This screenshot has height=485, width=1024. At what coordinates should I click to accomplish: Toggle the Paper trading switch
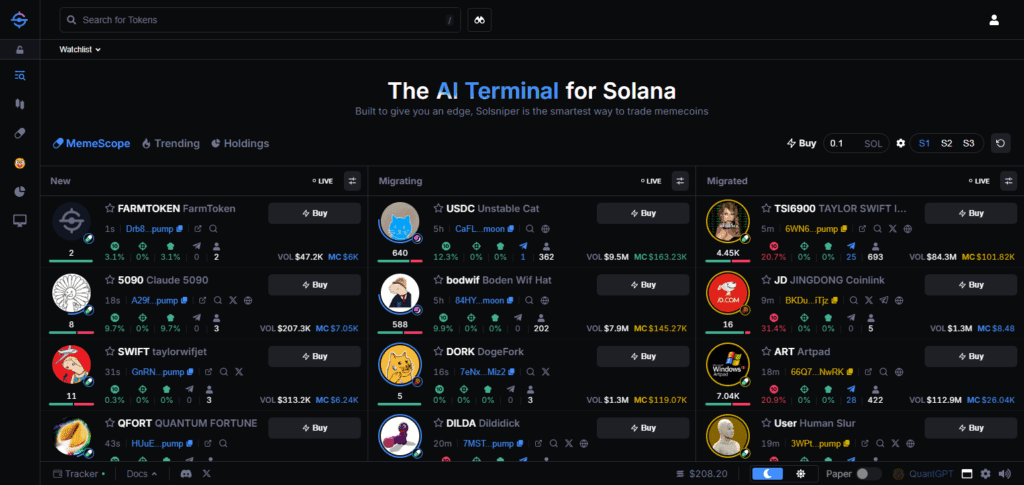click(869, 473)
